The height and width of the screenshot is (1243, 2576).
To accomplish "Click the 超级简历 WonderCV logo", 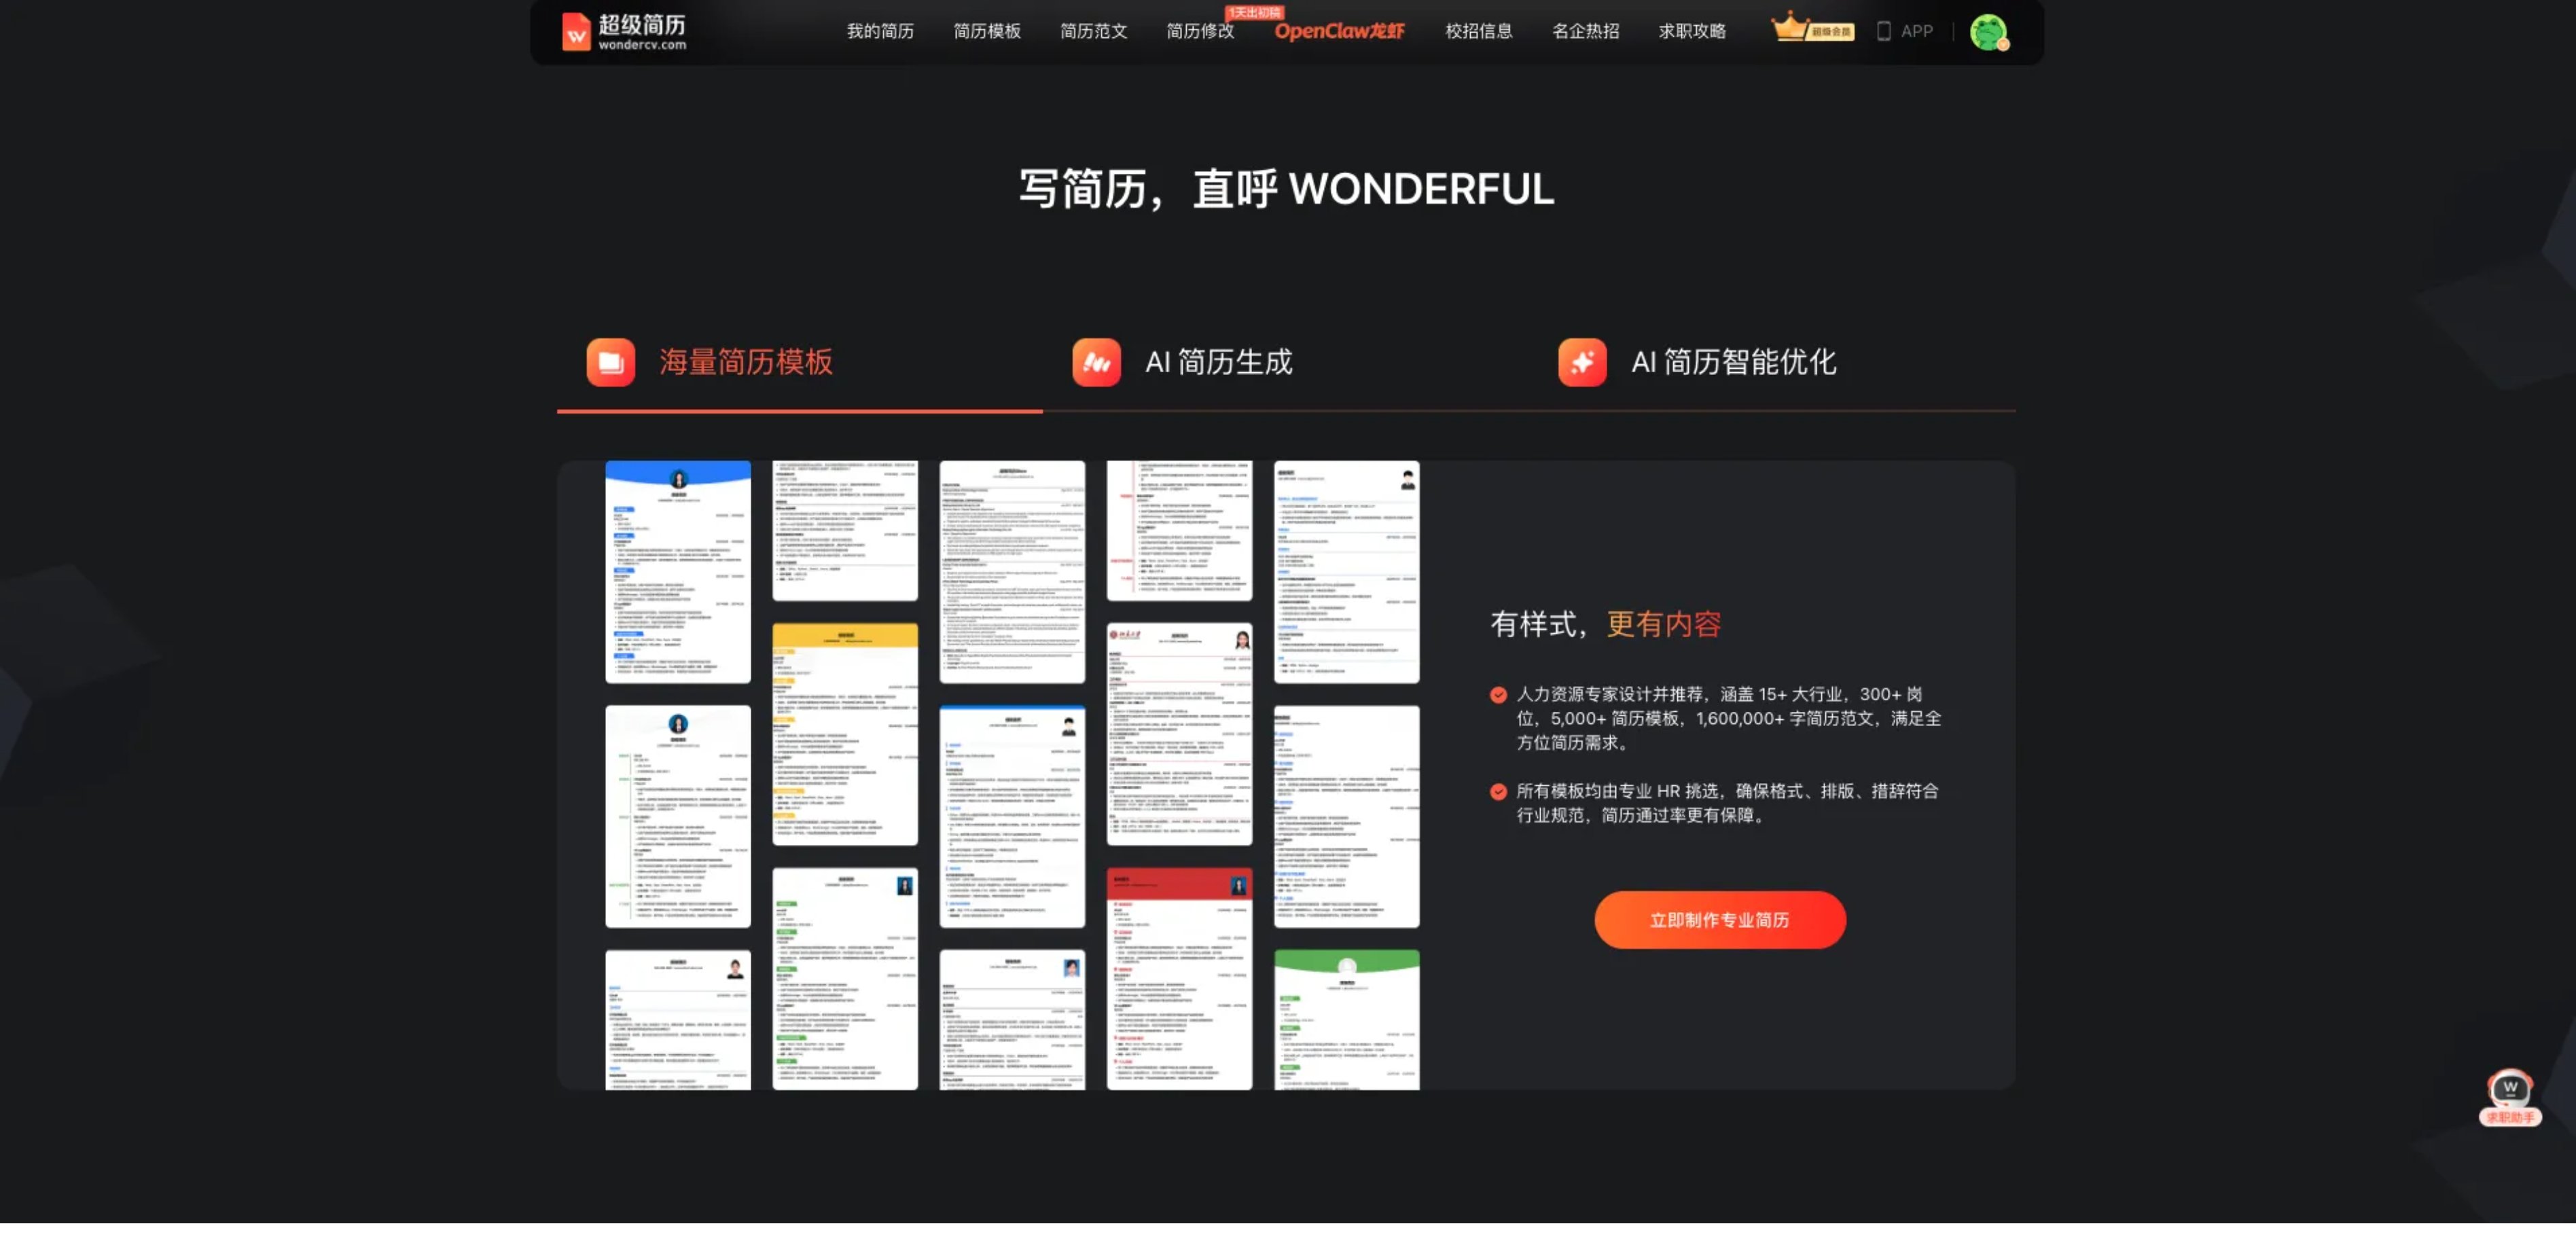I will coord(624,31).
